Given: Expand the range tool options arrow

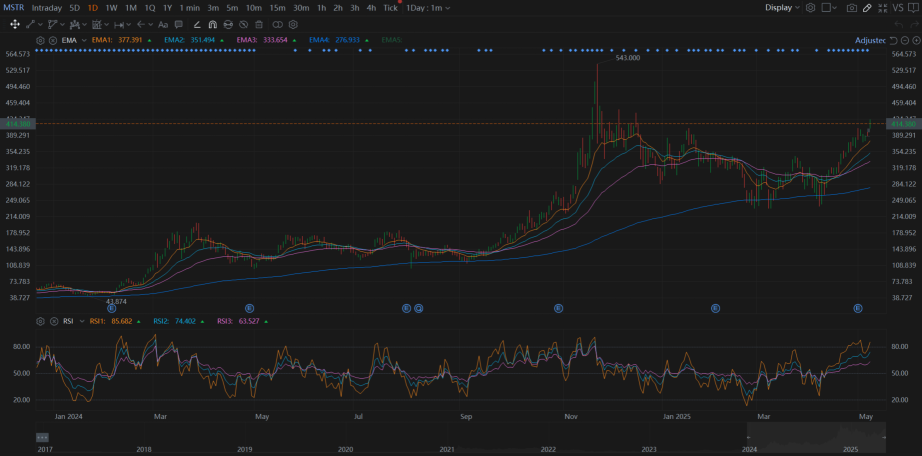Looking at the screenshot, I should click(129, 25).
